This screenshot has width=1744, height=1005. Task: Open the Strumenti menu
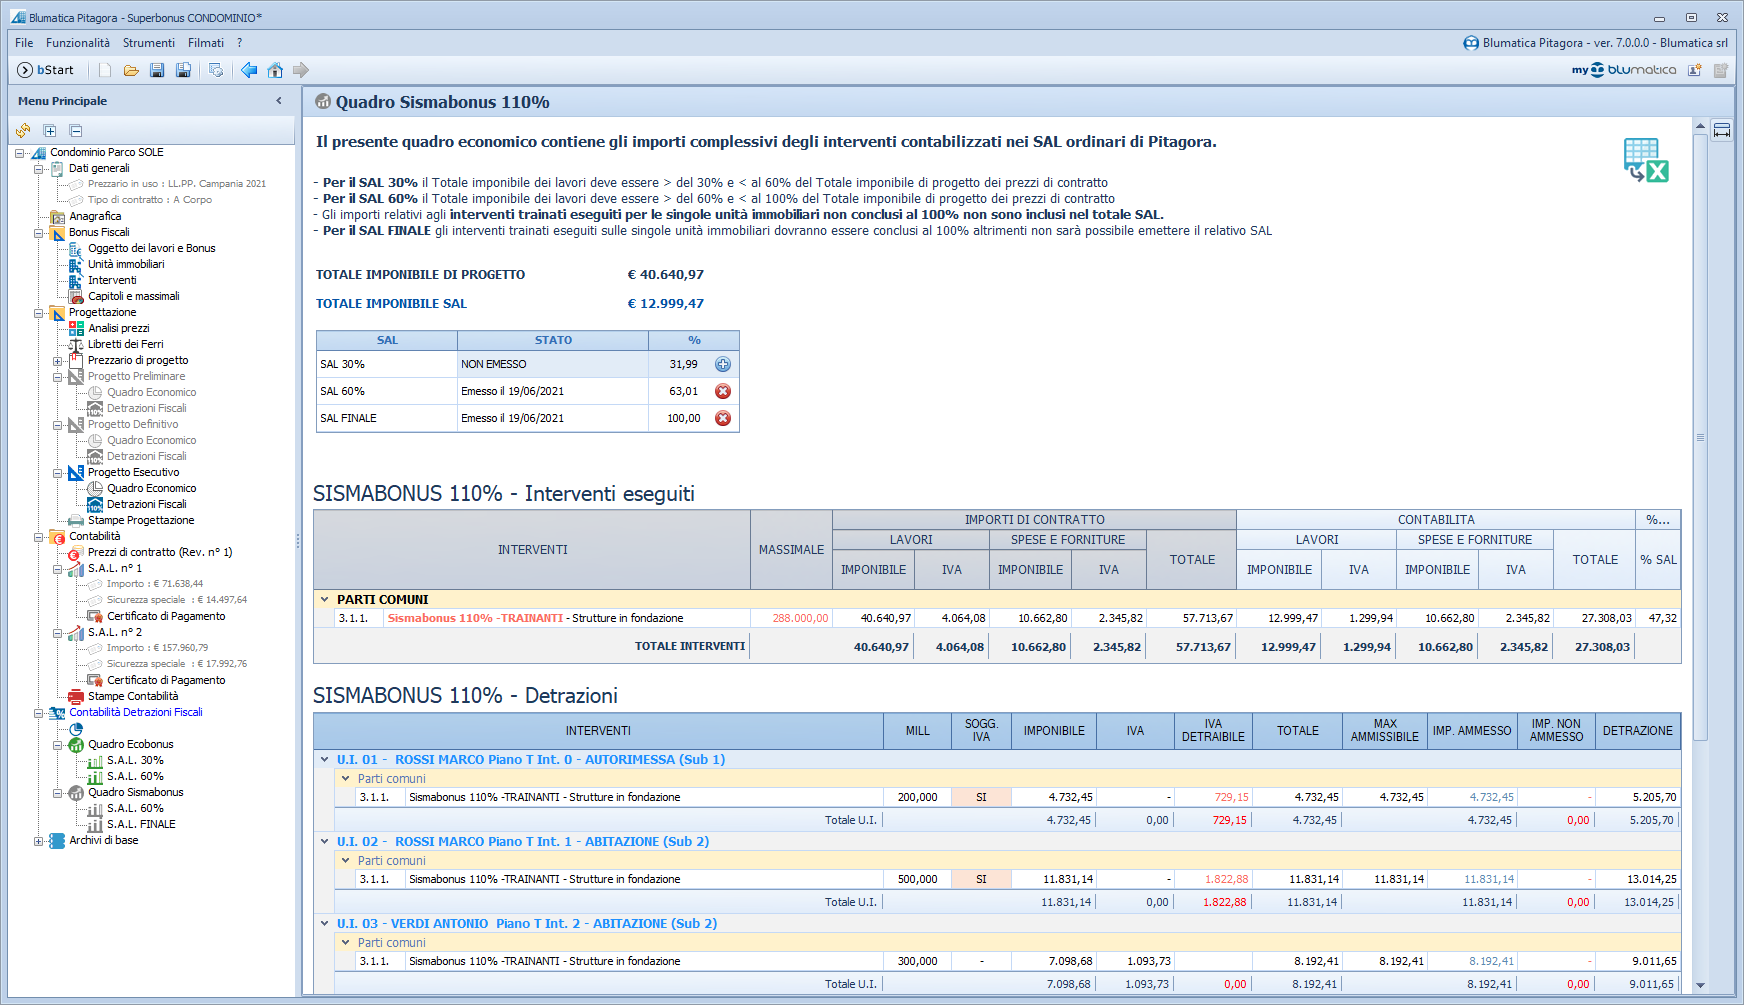tap(148, 43)
